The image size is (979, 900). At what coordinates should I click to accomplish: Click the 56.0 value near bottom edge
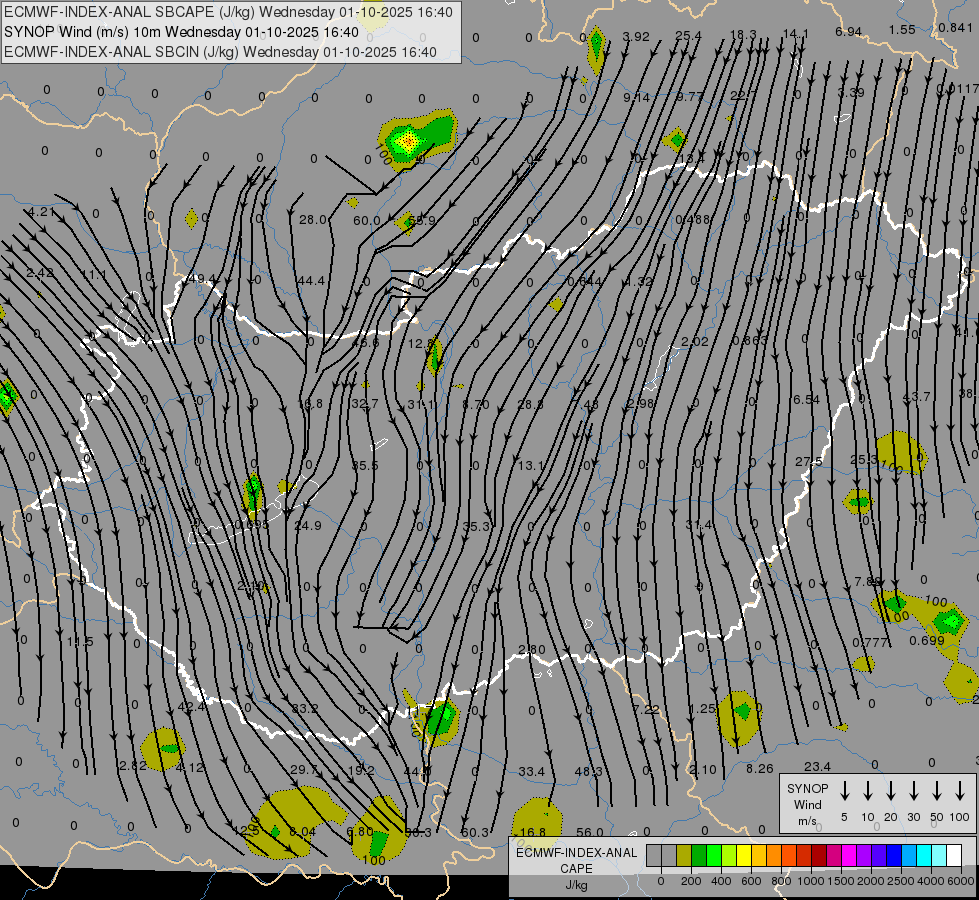point(590,832)
